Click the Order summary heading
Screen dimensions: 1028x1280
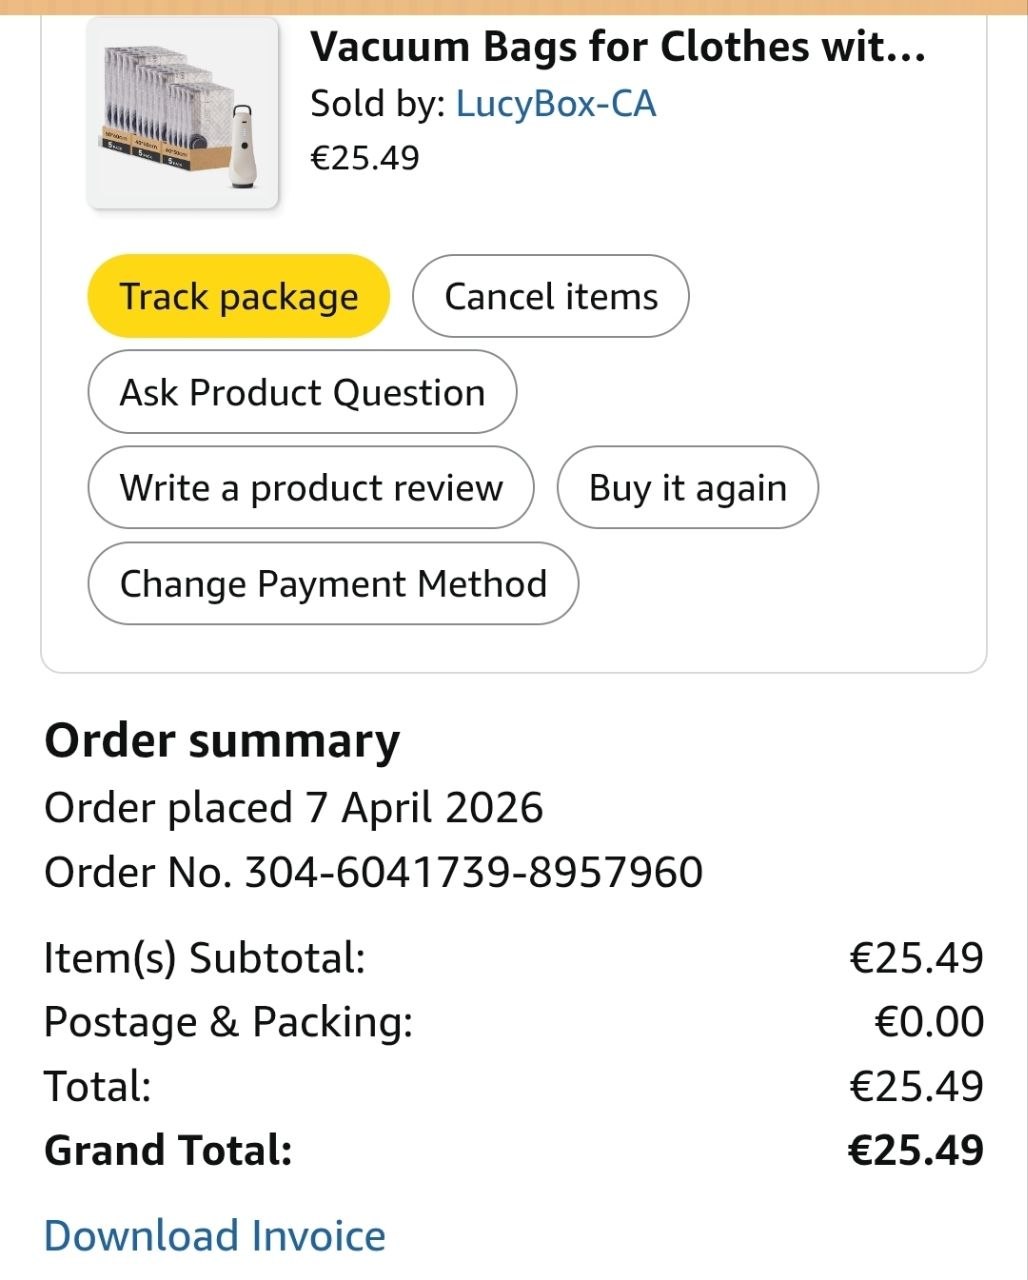(x=222, y=741)
